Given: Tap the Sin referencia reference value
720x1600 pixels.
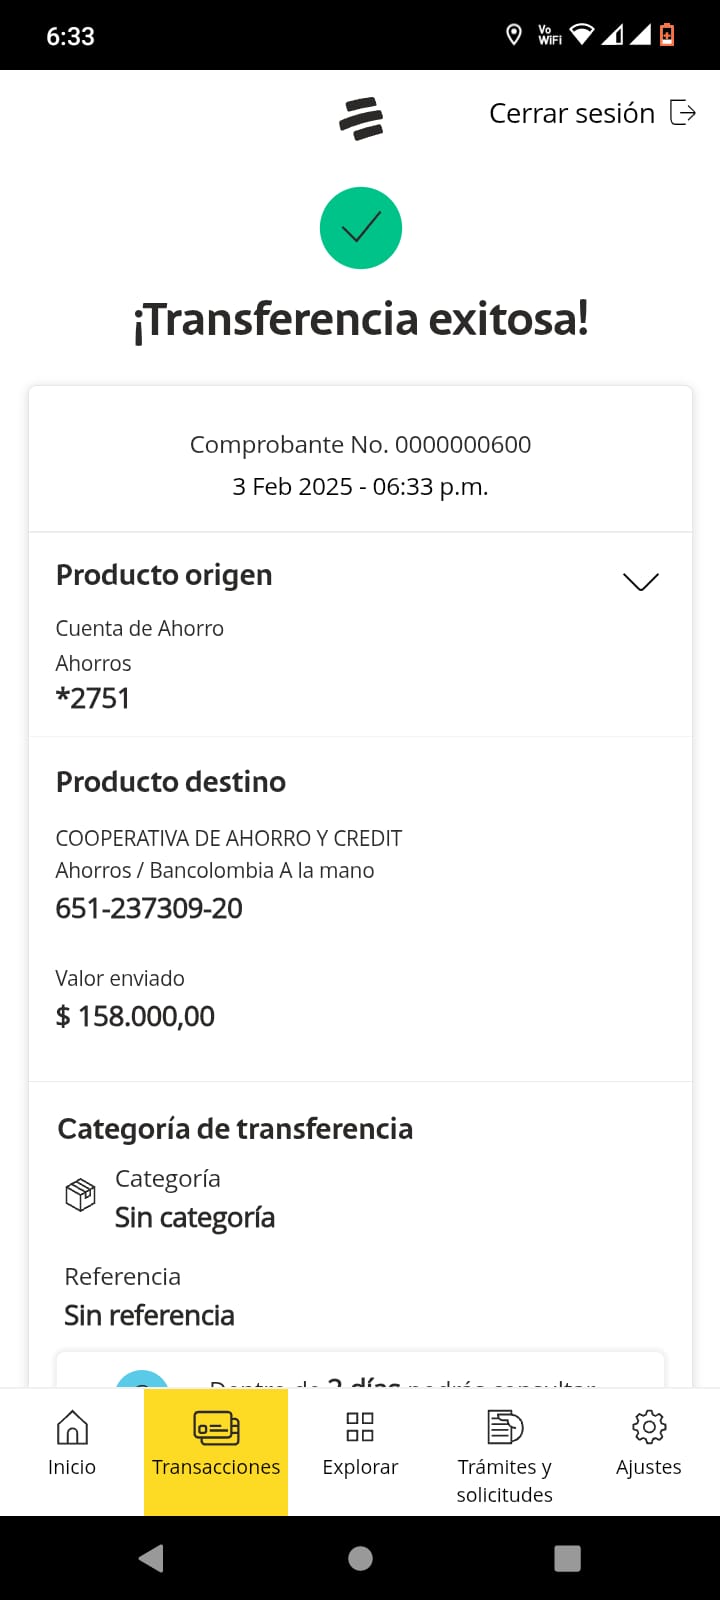Looking at the screenshot, I should (149, 1316).
